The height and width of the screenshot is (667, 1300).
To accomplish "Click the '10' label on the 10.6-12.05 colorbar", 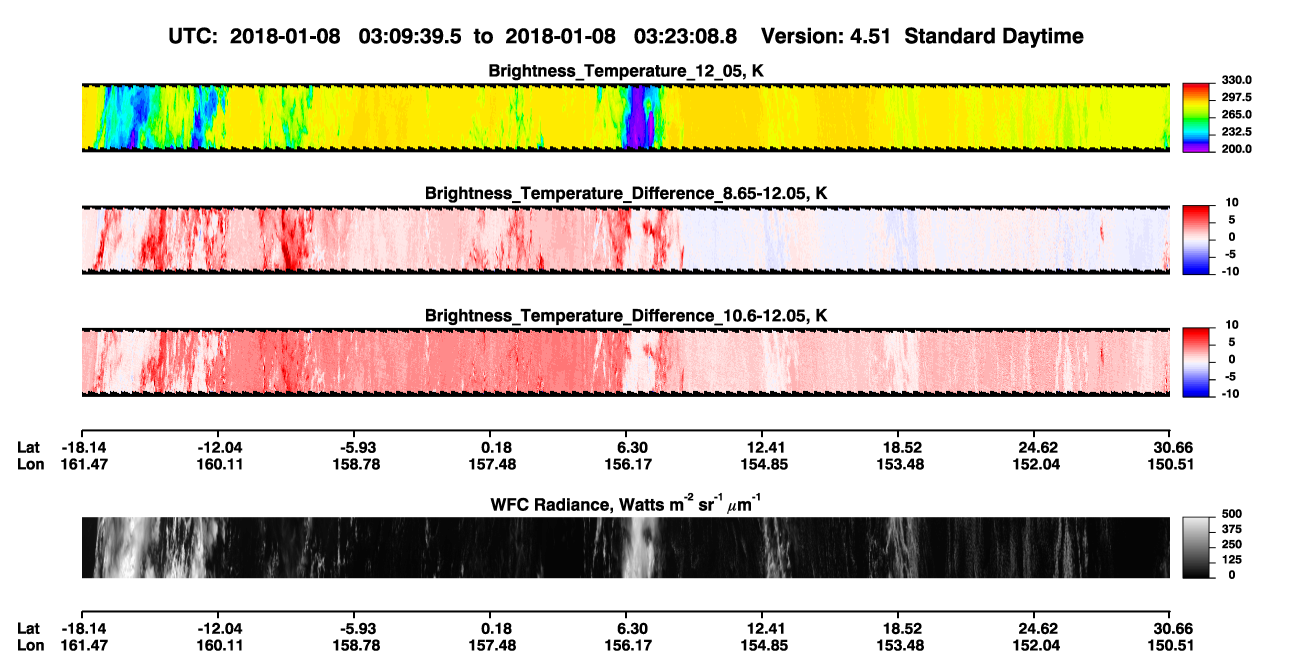I will (1232, 325).
